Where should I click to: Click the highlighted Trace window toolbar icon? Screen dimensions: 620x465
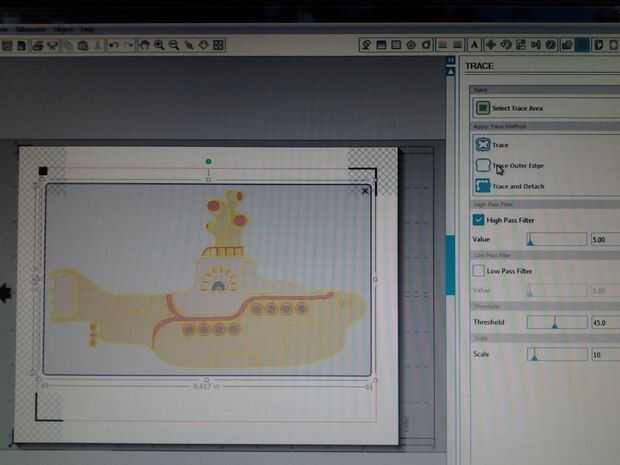coord(582,45)
